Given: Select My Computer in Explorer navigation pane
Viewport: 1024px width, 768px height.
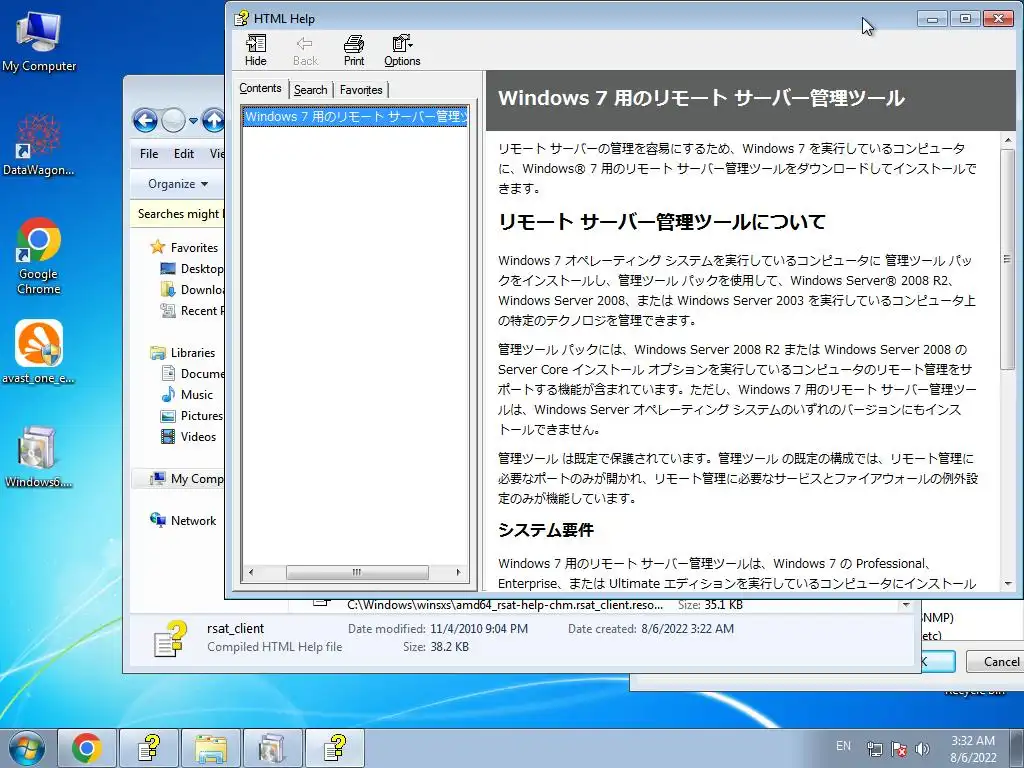Looking at the screenshot, I should click(187, 479).
